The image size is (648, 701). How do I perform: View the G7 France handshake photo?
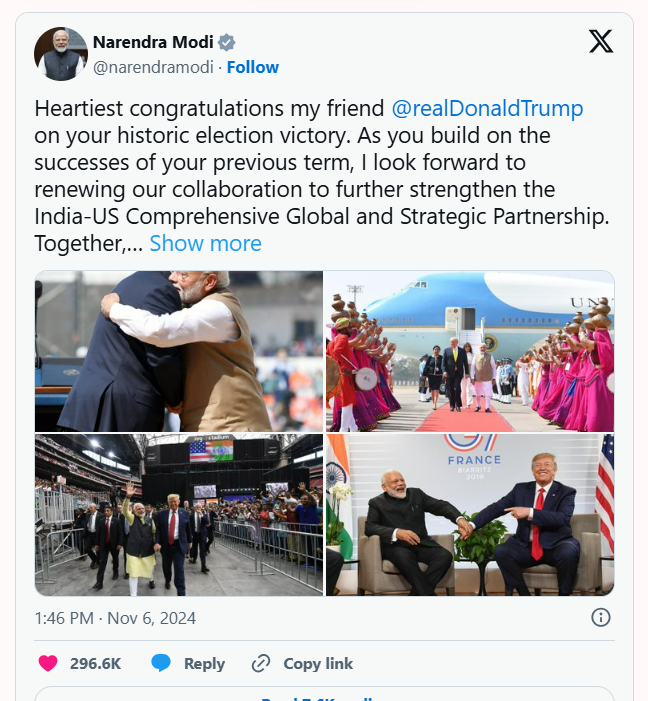pos(470,515)
